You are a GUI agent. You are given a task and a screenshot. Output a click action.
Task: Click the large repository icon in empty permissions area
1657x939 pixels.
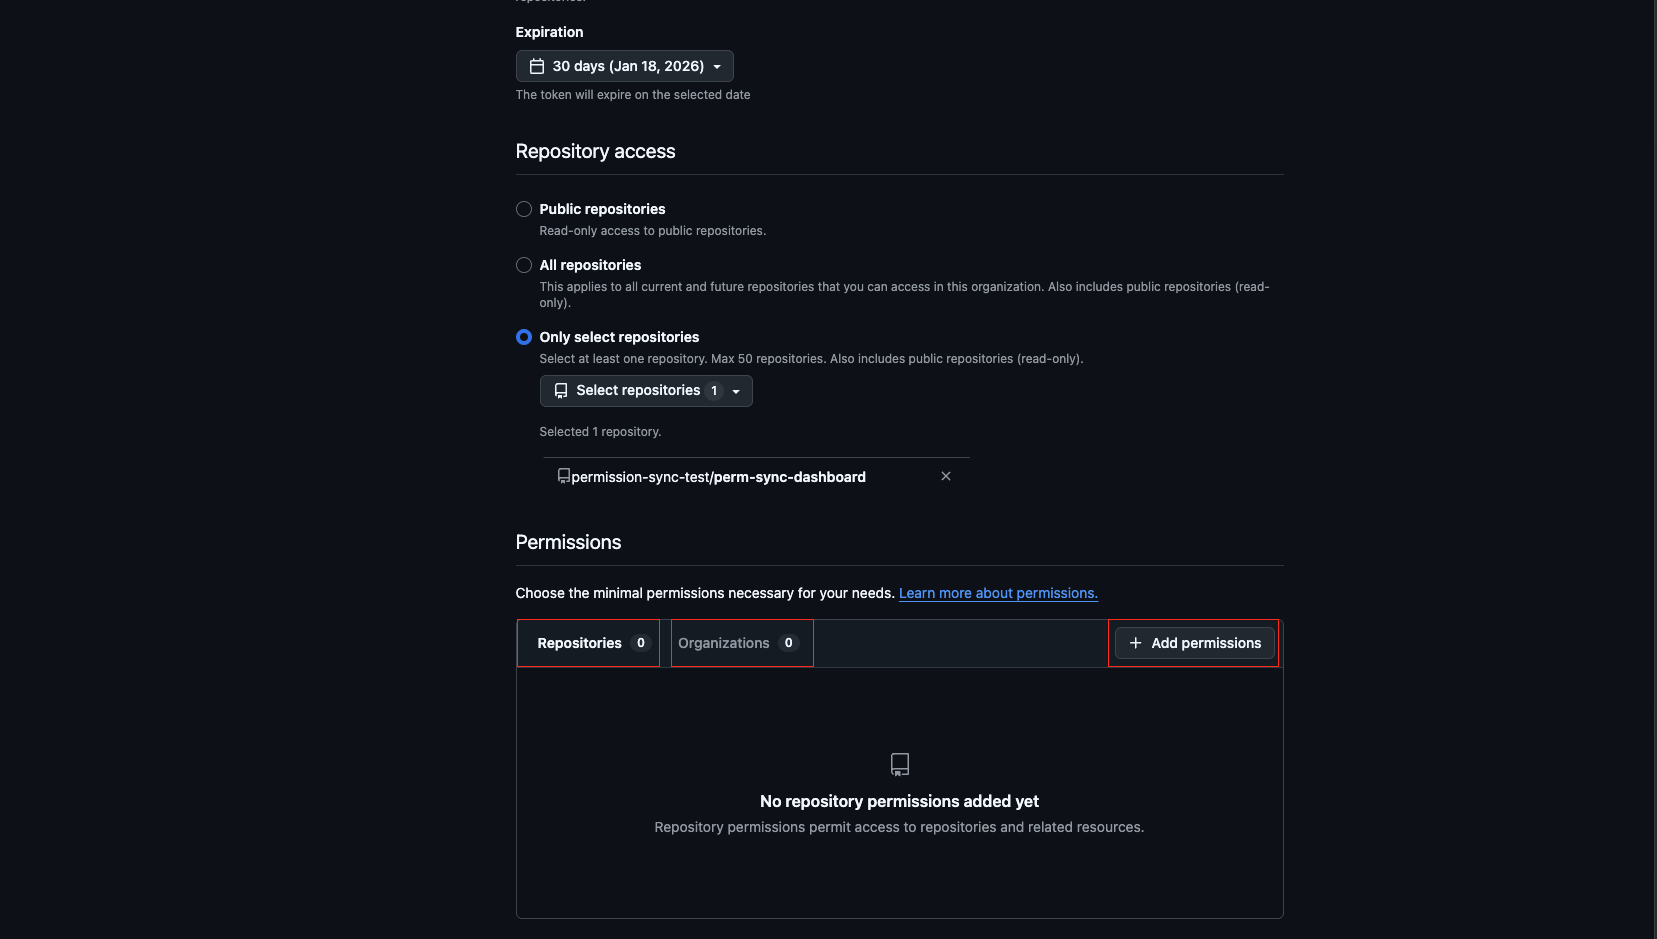(x=899, y=764)
